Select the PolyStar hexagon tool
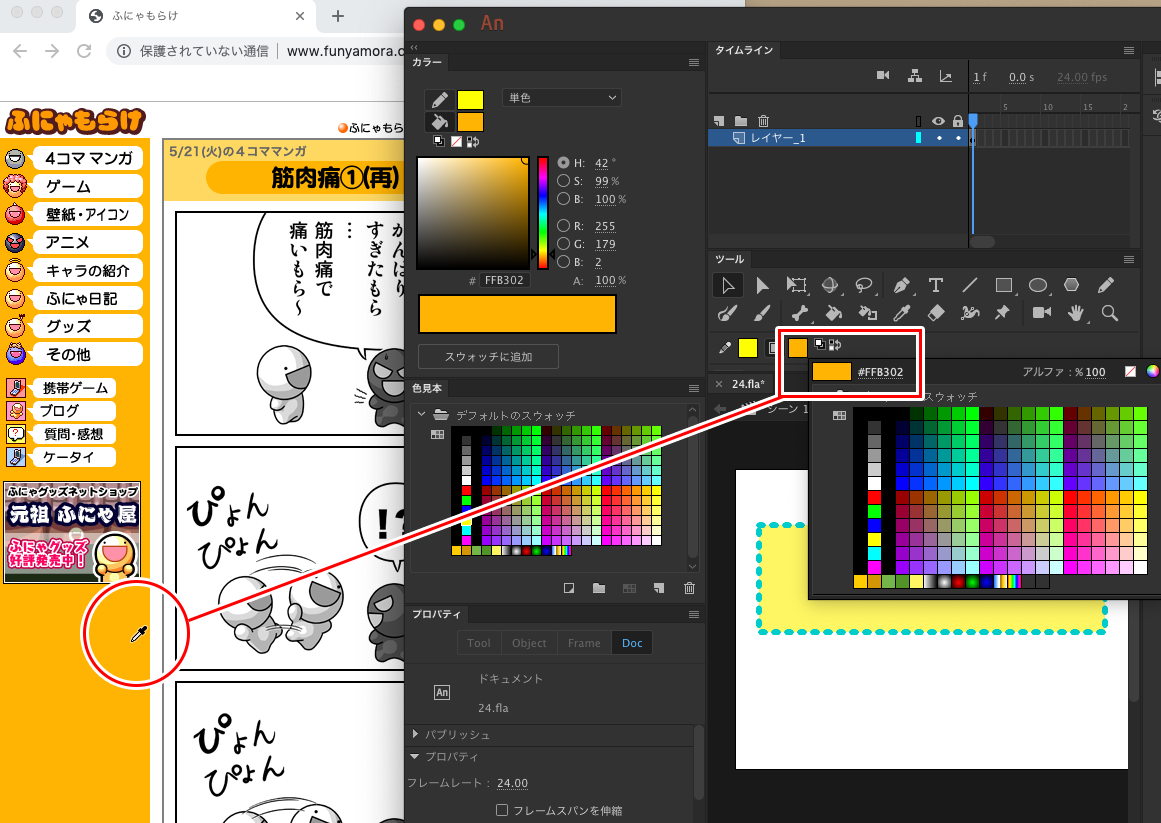1161x823 pixels. [x=1071, y=286]
